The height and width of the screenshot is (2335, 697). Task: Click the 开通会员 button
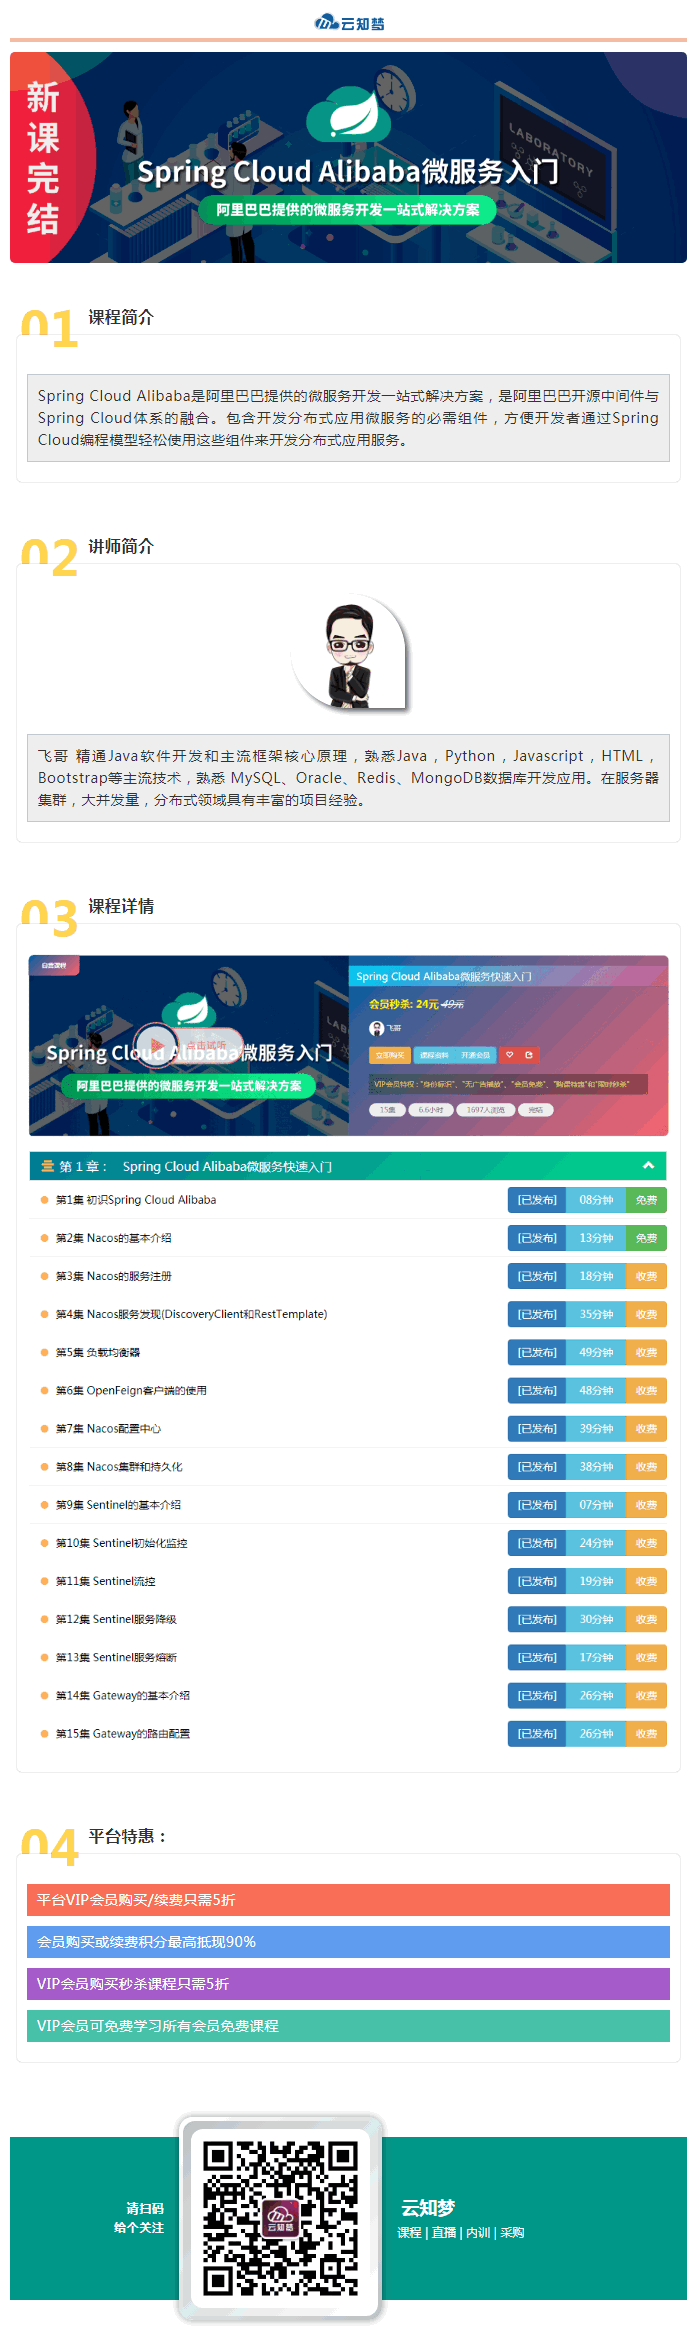point(476,1055)
